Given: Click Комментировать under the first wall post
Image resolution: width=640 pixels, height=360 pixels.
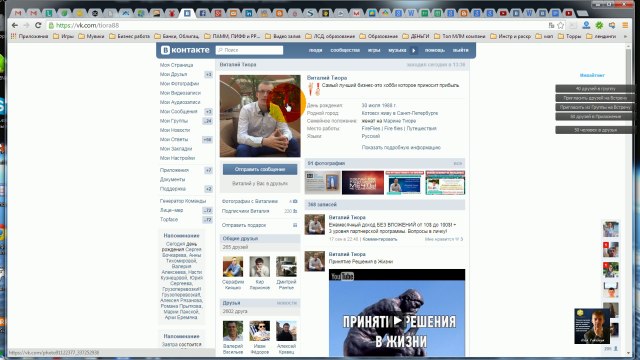Looking at the screenshot, I should coord(380,239).
